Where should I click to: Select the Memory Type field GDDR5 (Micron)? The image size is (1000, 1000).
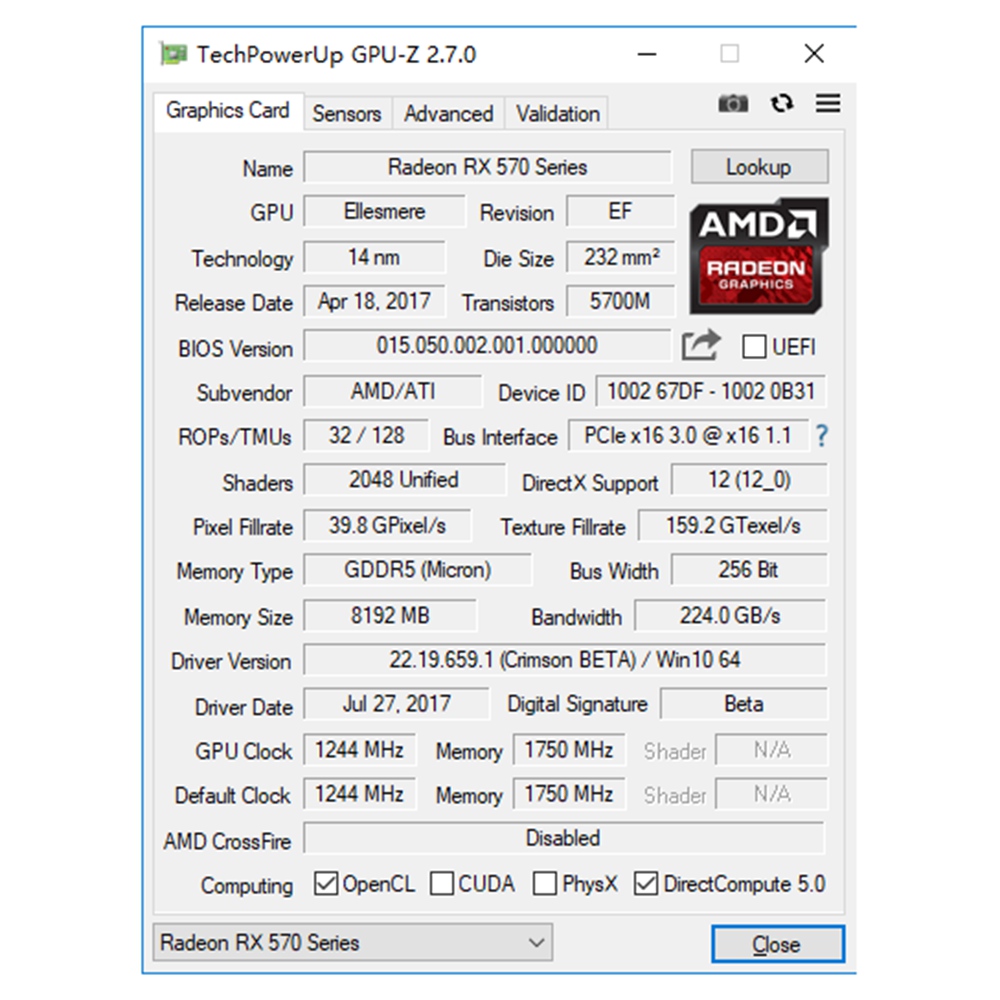tap(418, 570)
